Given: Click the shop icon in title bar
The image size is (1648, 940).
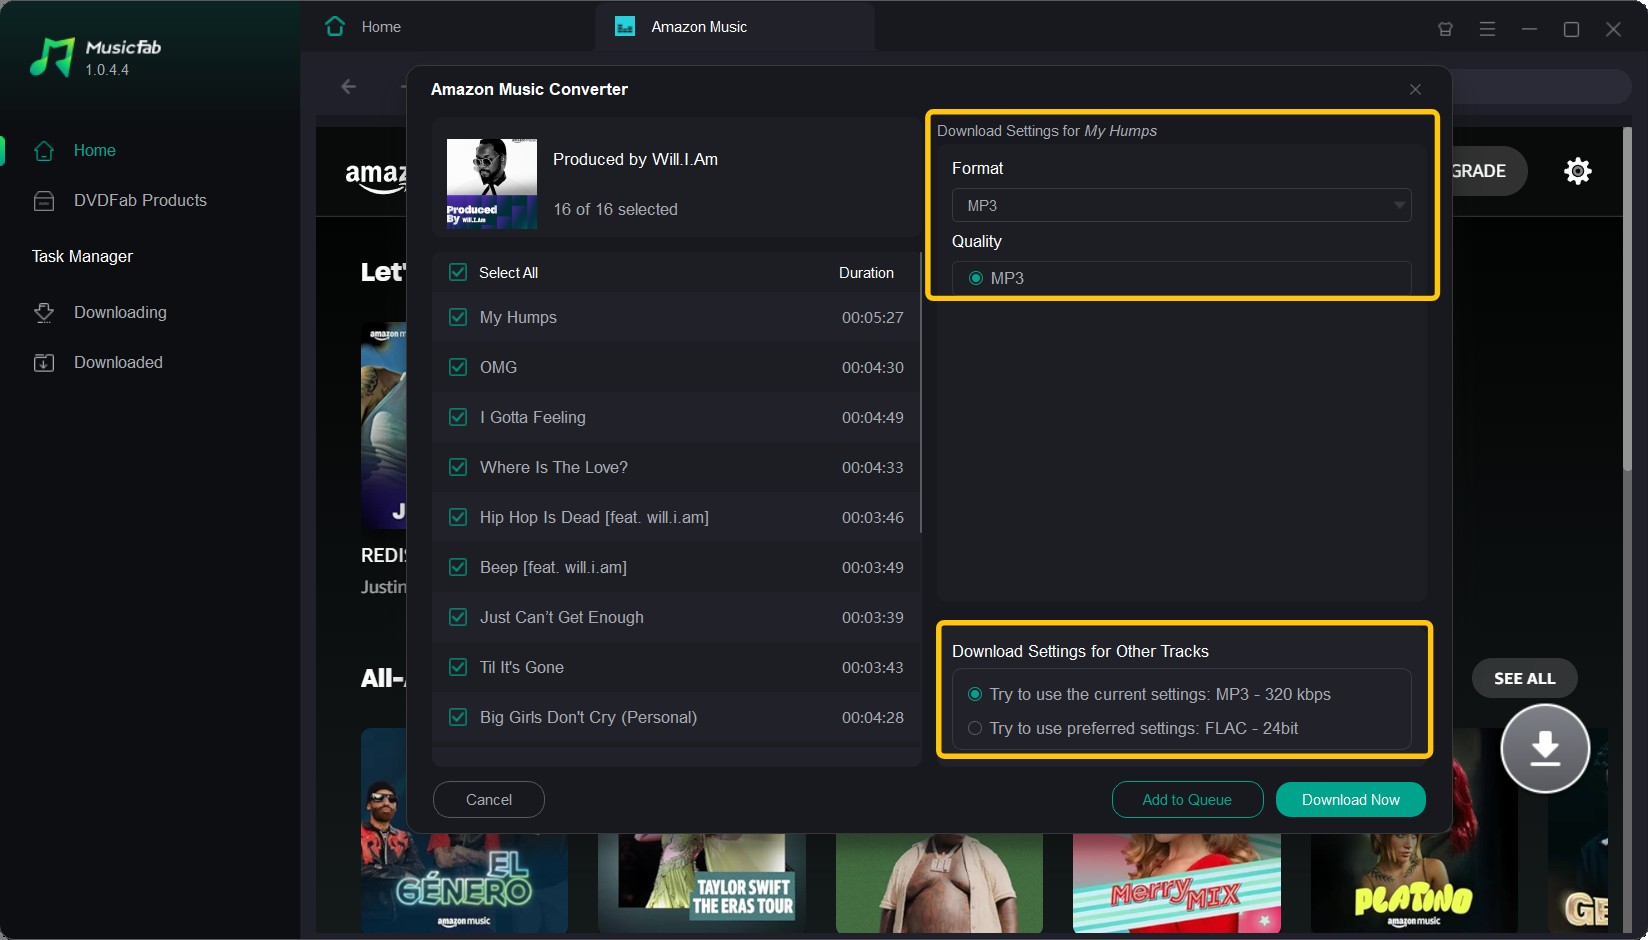Looking at the screenshot, I should 1445,29.
